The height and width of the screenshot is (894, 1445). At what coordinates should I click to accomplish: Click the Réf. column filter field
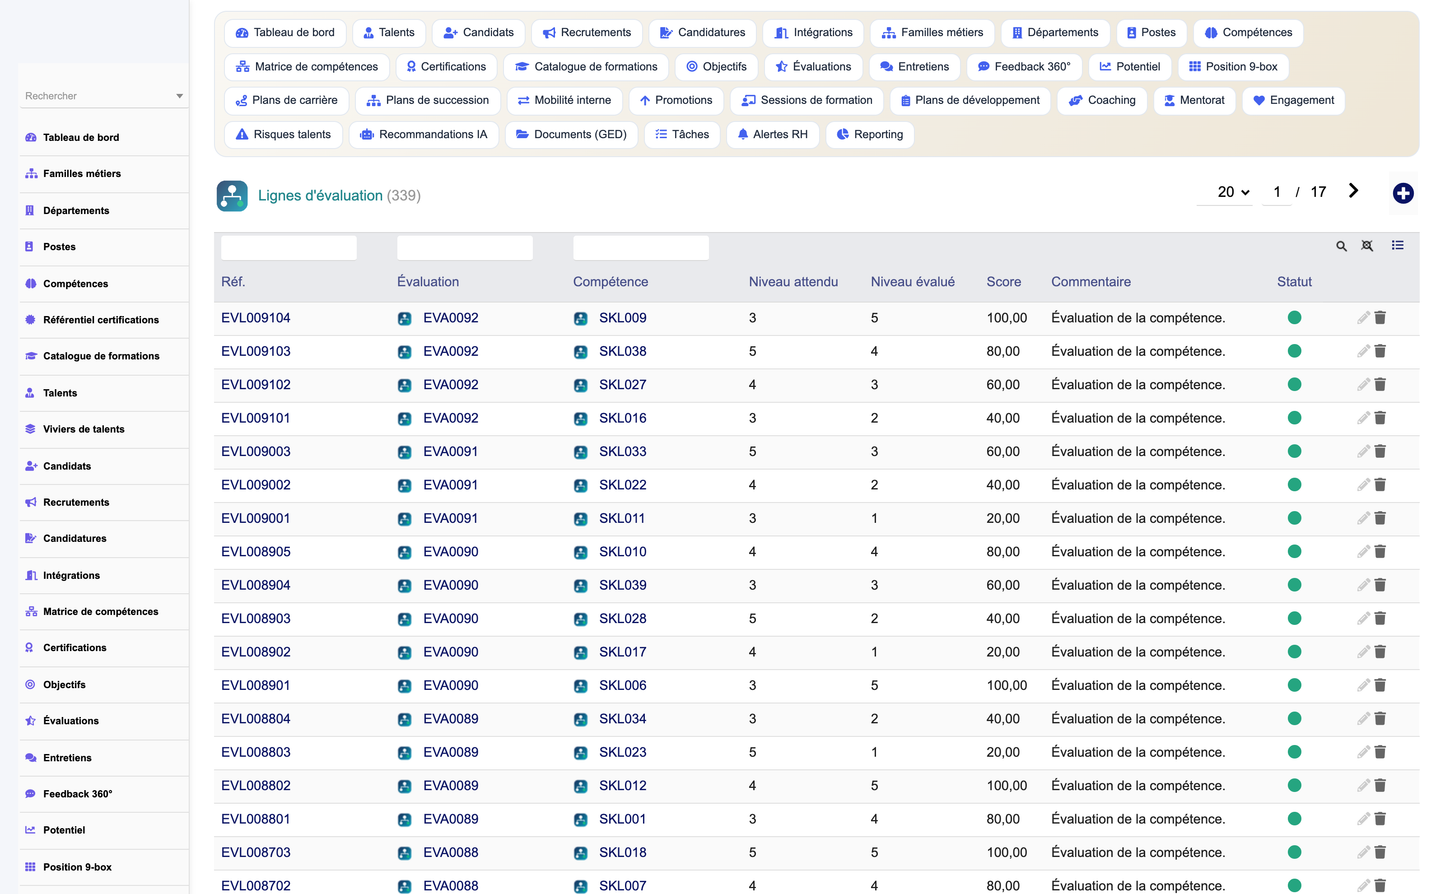[289, 248]
